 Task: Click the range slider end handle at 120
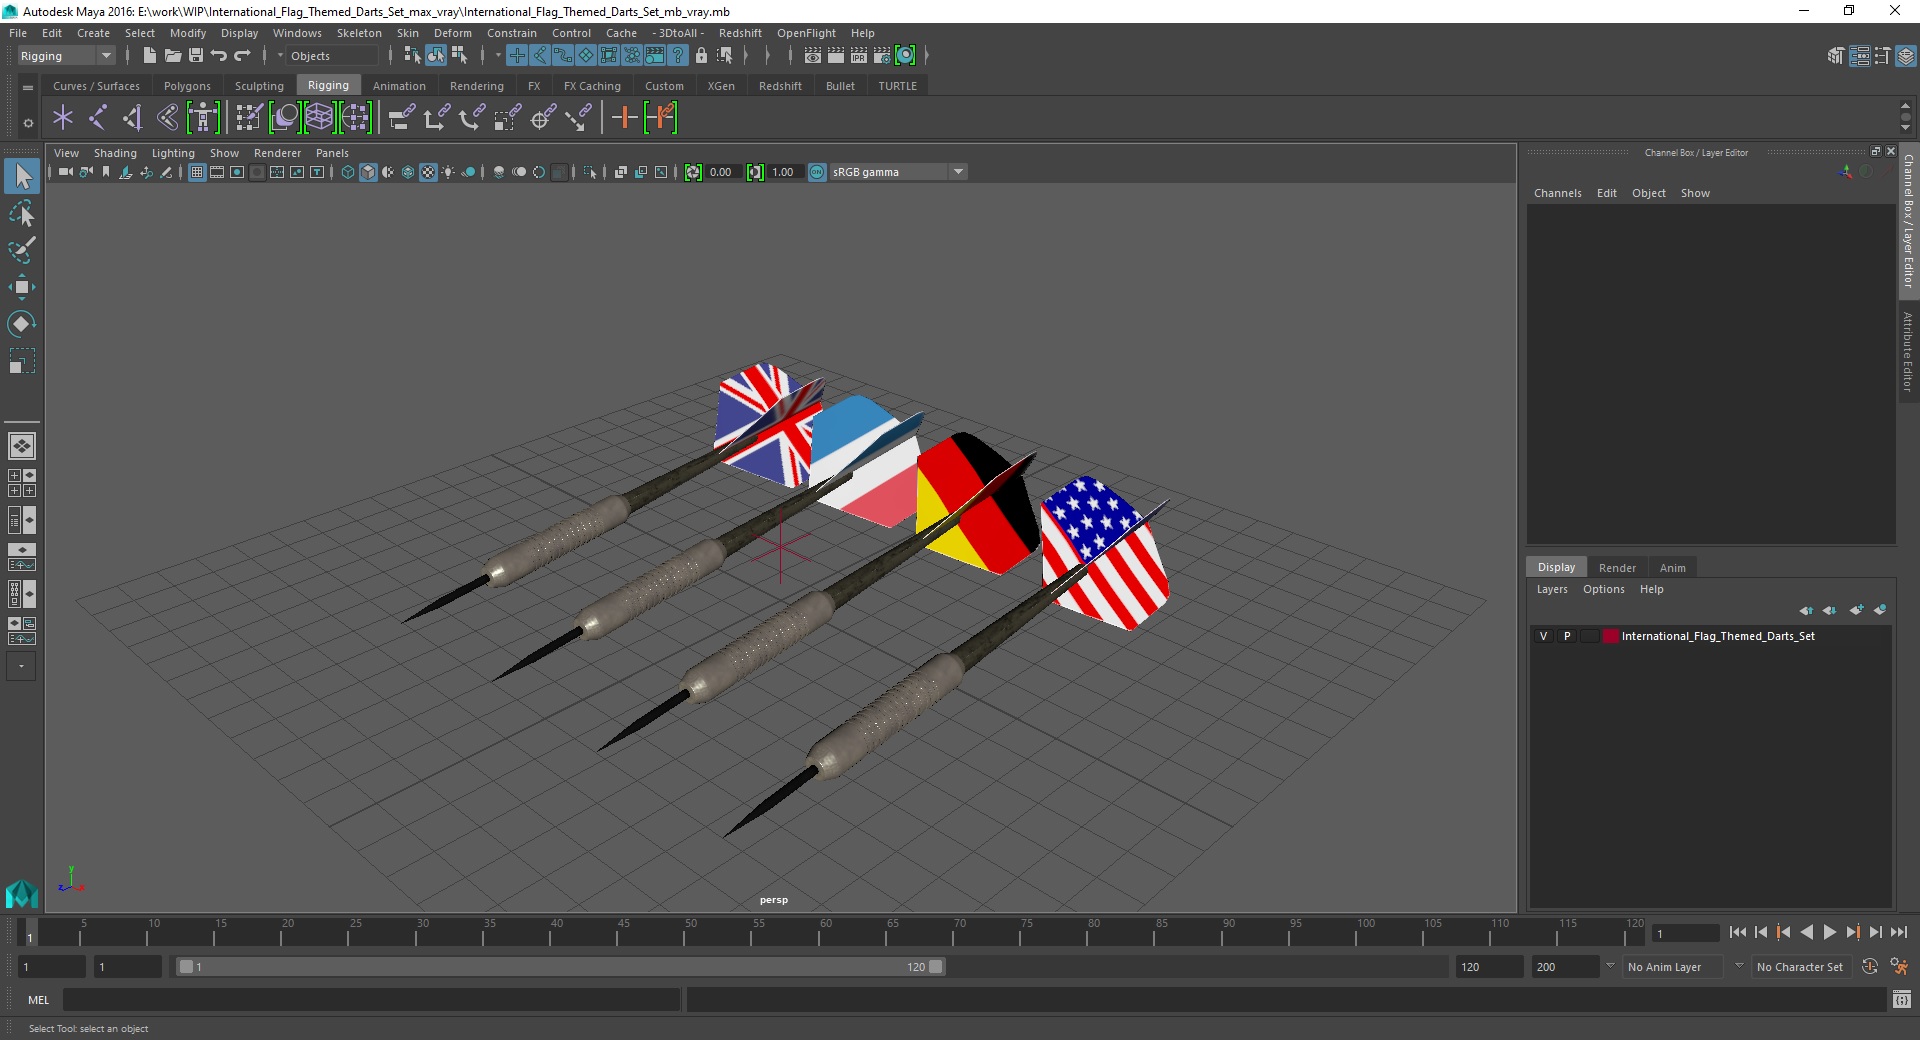pyautogui.click(x=936, y=967)
